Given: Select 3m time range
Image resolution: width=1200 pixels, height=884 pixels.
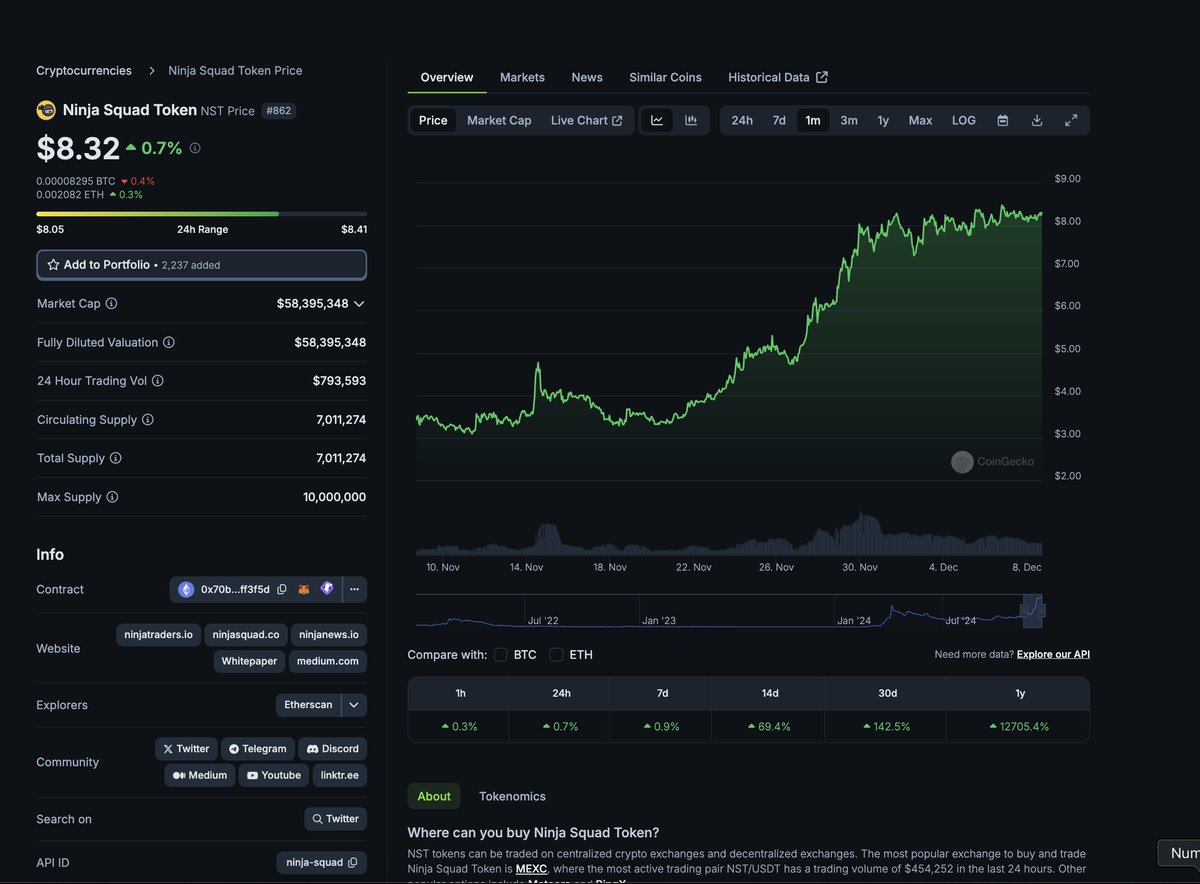Looking at the screenshot, I should point(849,120).
